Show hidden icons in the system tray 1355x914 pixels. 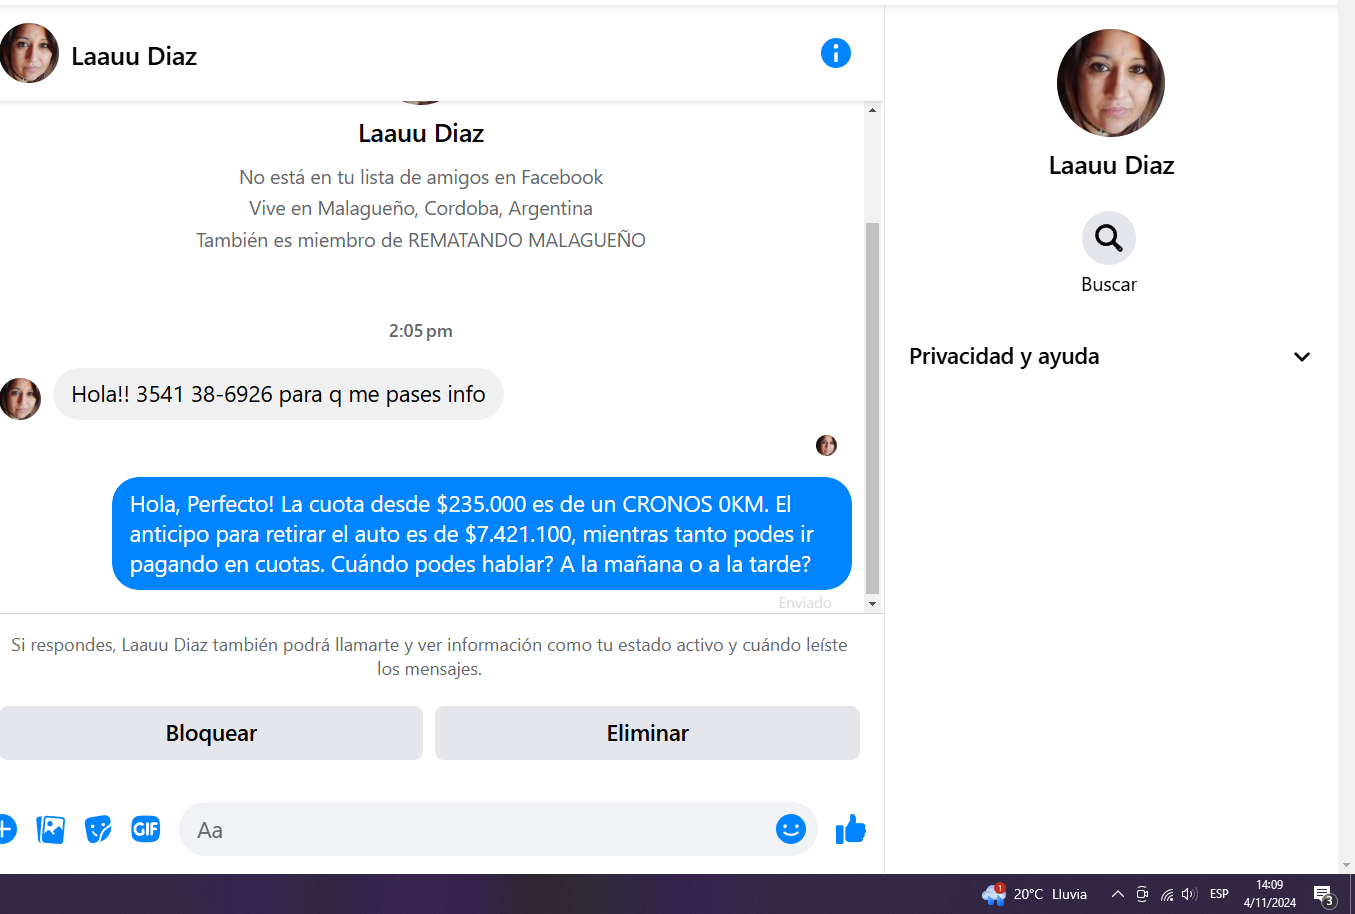pos(1118,894)
